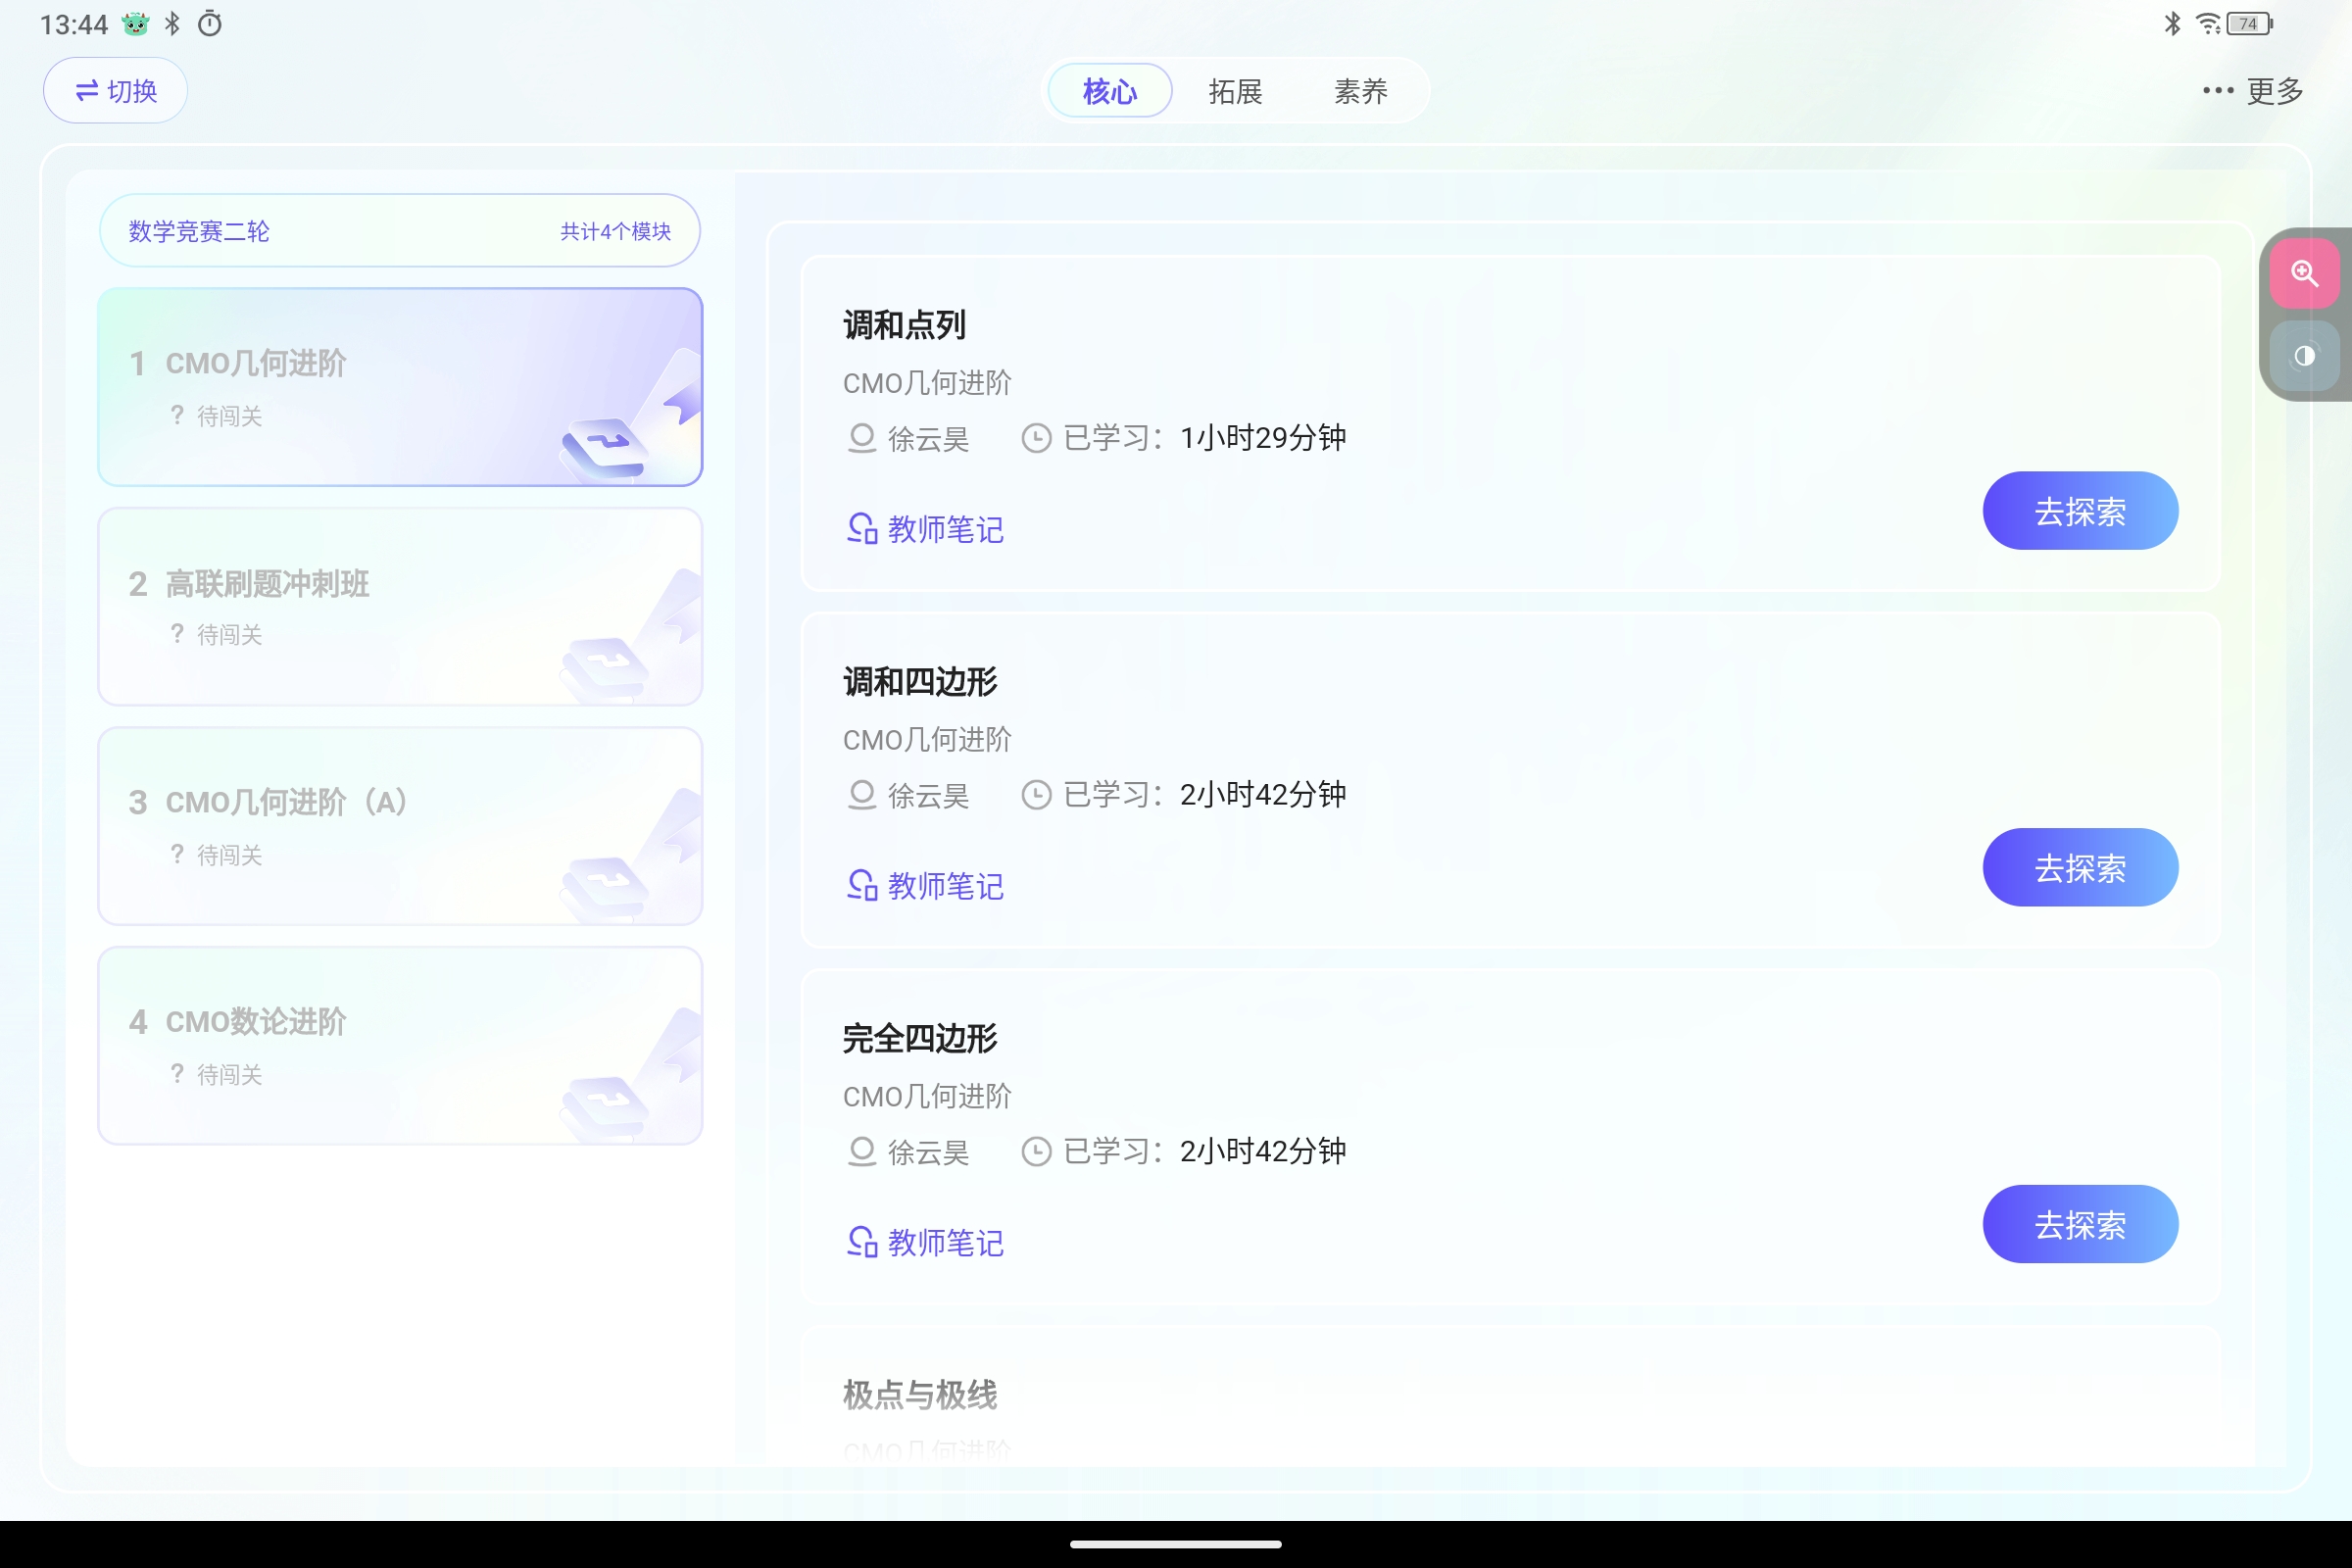Screen dimensions: 2352x1568
Task: Click the 完全四边形 lesson title
Action: click(x=920, y=1039)
